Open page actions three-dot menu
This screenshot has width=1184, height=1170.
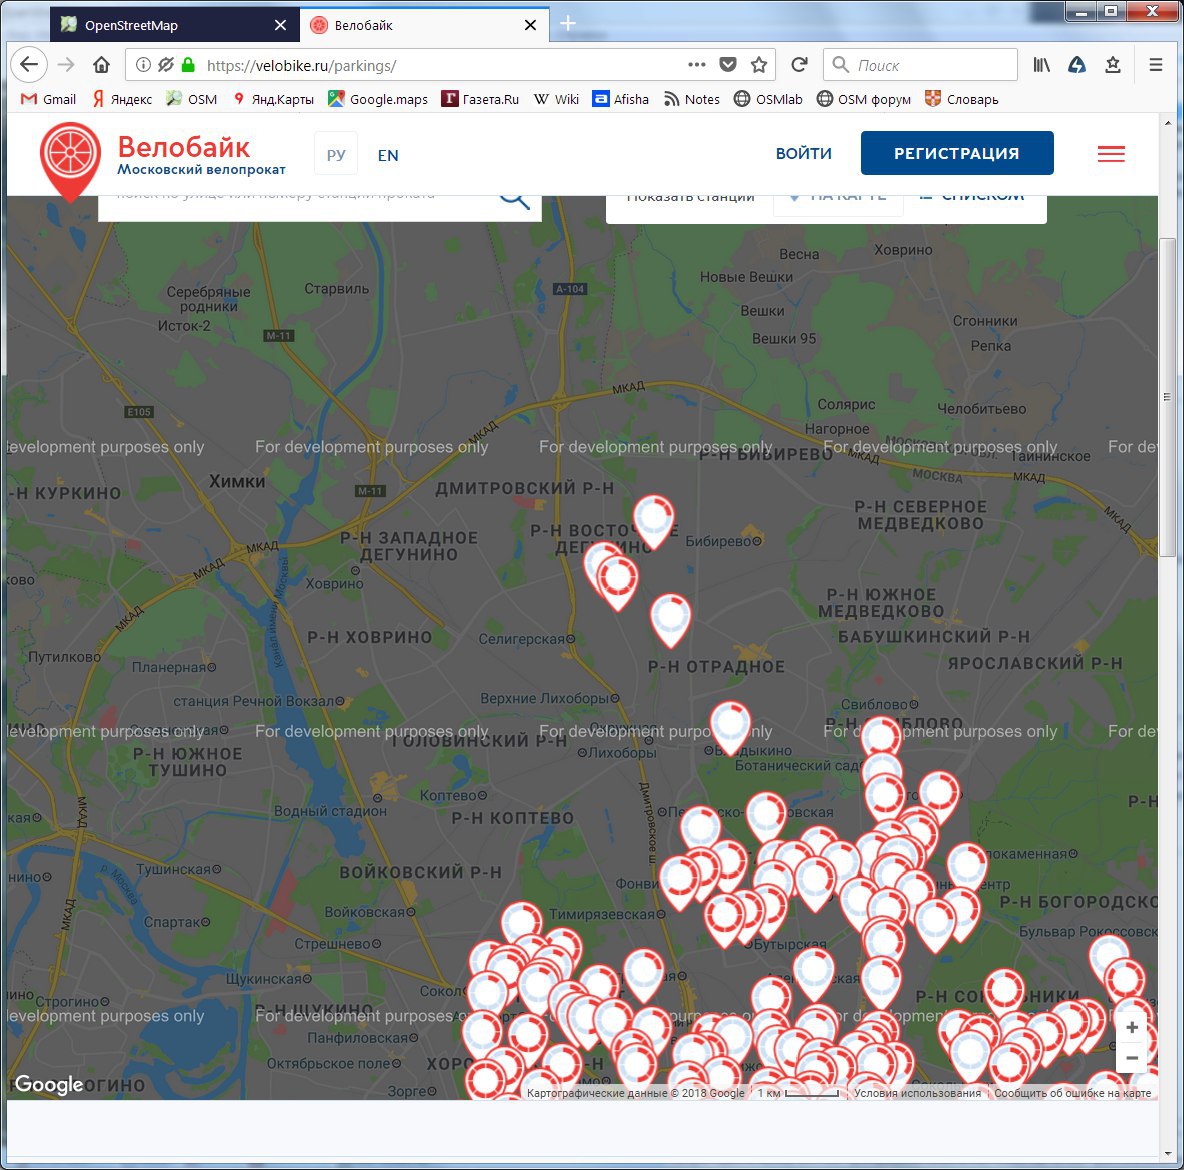coord(696,65)
